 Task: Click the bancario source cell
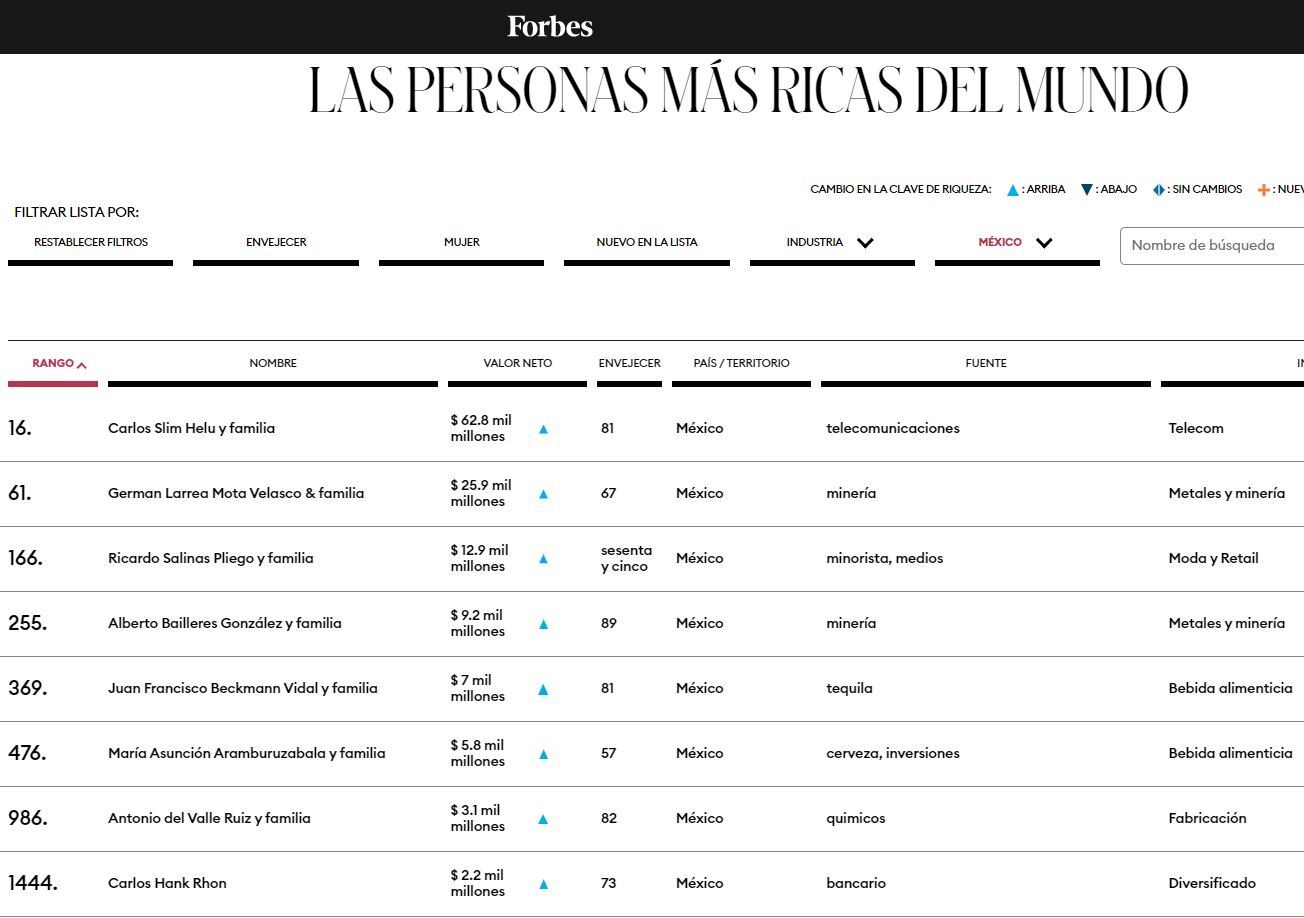[856, 883]
